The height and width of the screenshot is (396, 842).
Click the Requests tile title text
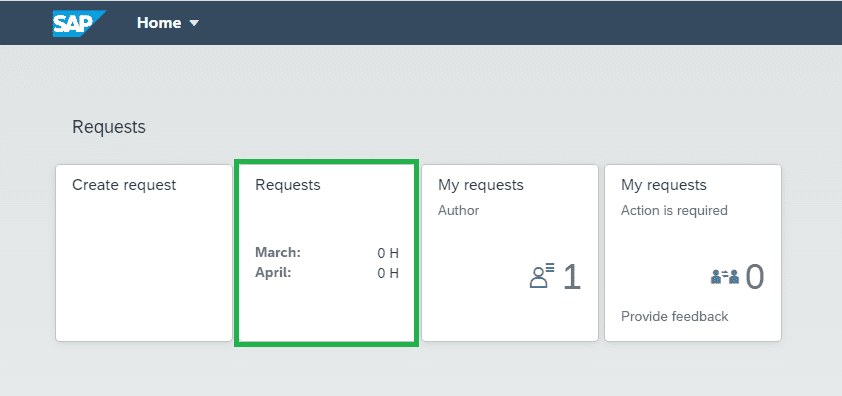tap(288, 185)
